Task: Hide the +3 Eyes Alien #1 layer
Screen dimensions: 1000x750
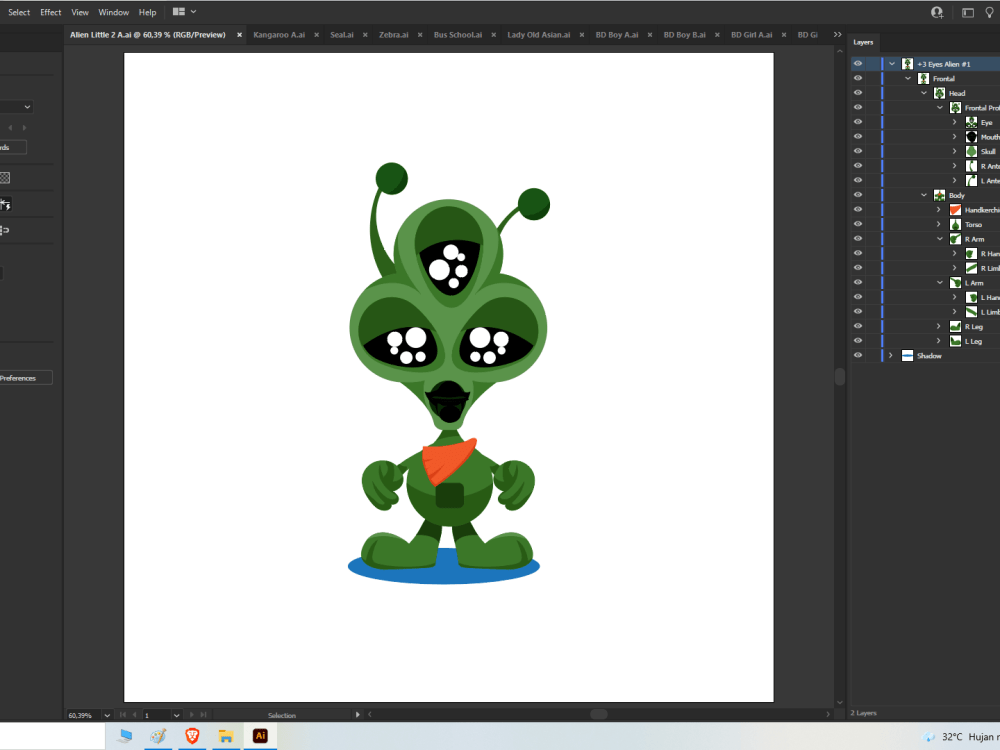Action: pyautogui.click(x=857, y=63)
